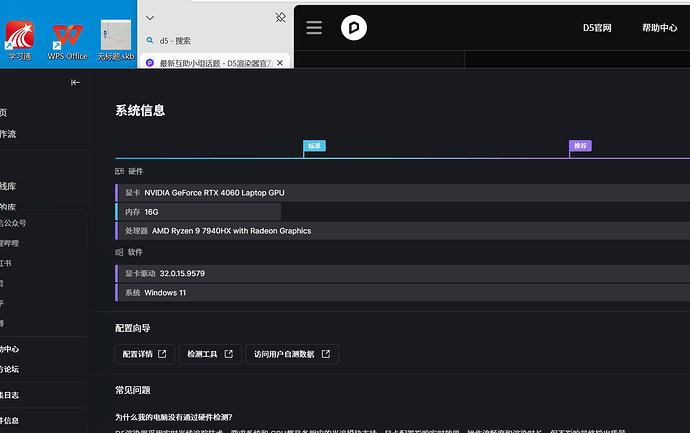Open the 检测工具 button

point(210,354)
